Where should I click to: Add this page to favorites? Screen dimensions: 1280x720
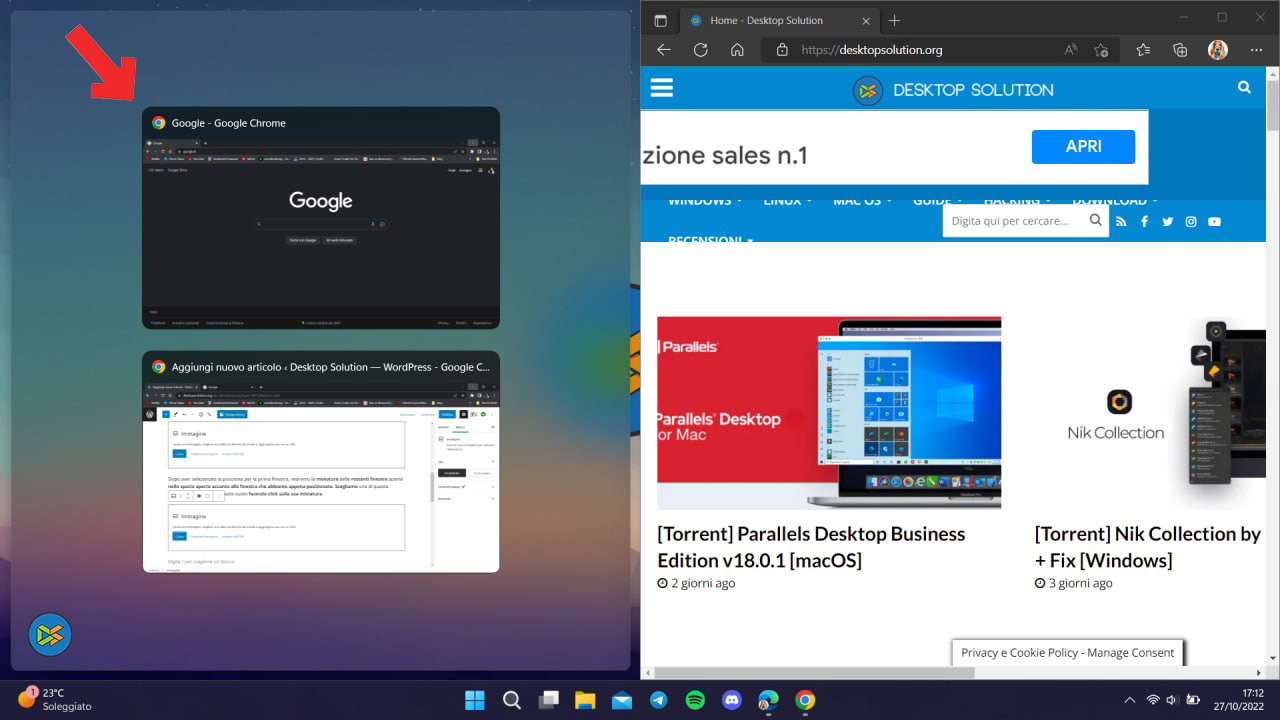[1101, 50]
